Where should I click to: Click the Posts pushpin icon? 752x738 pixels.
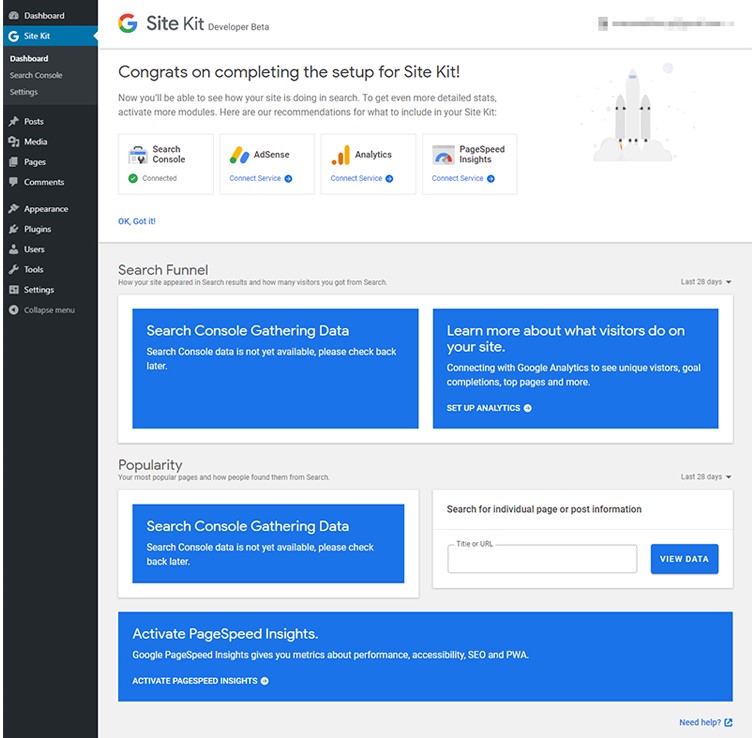(13, 121)
